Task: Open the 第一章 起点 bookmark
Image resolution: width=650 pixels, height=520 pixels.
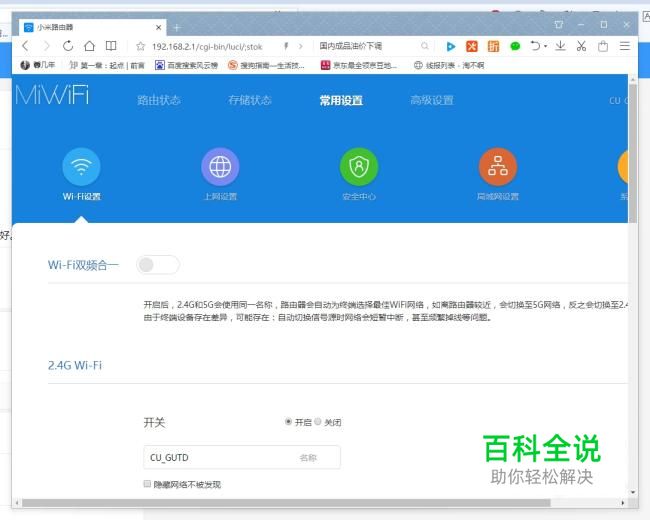Action: click(x=107, y=65)
